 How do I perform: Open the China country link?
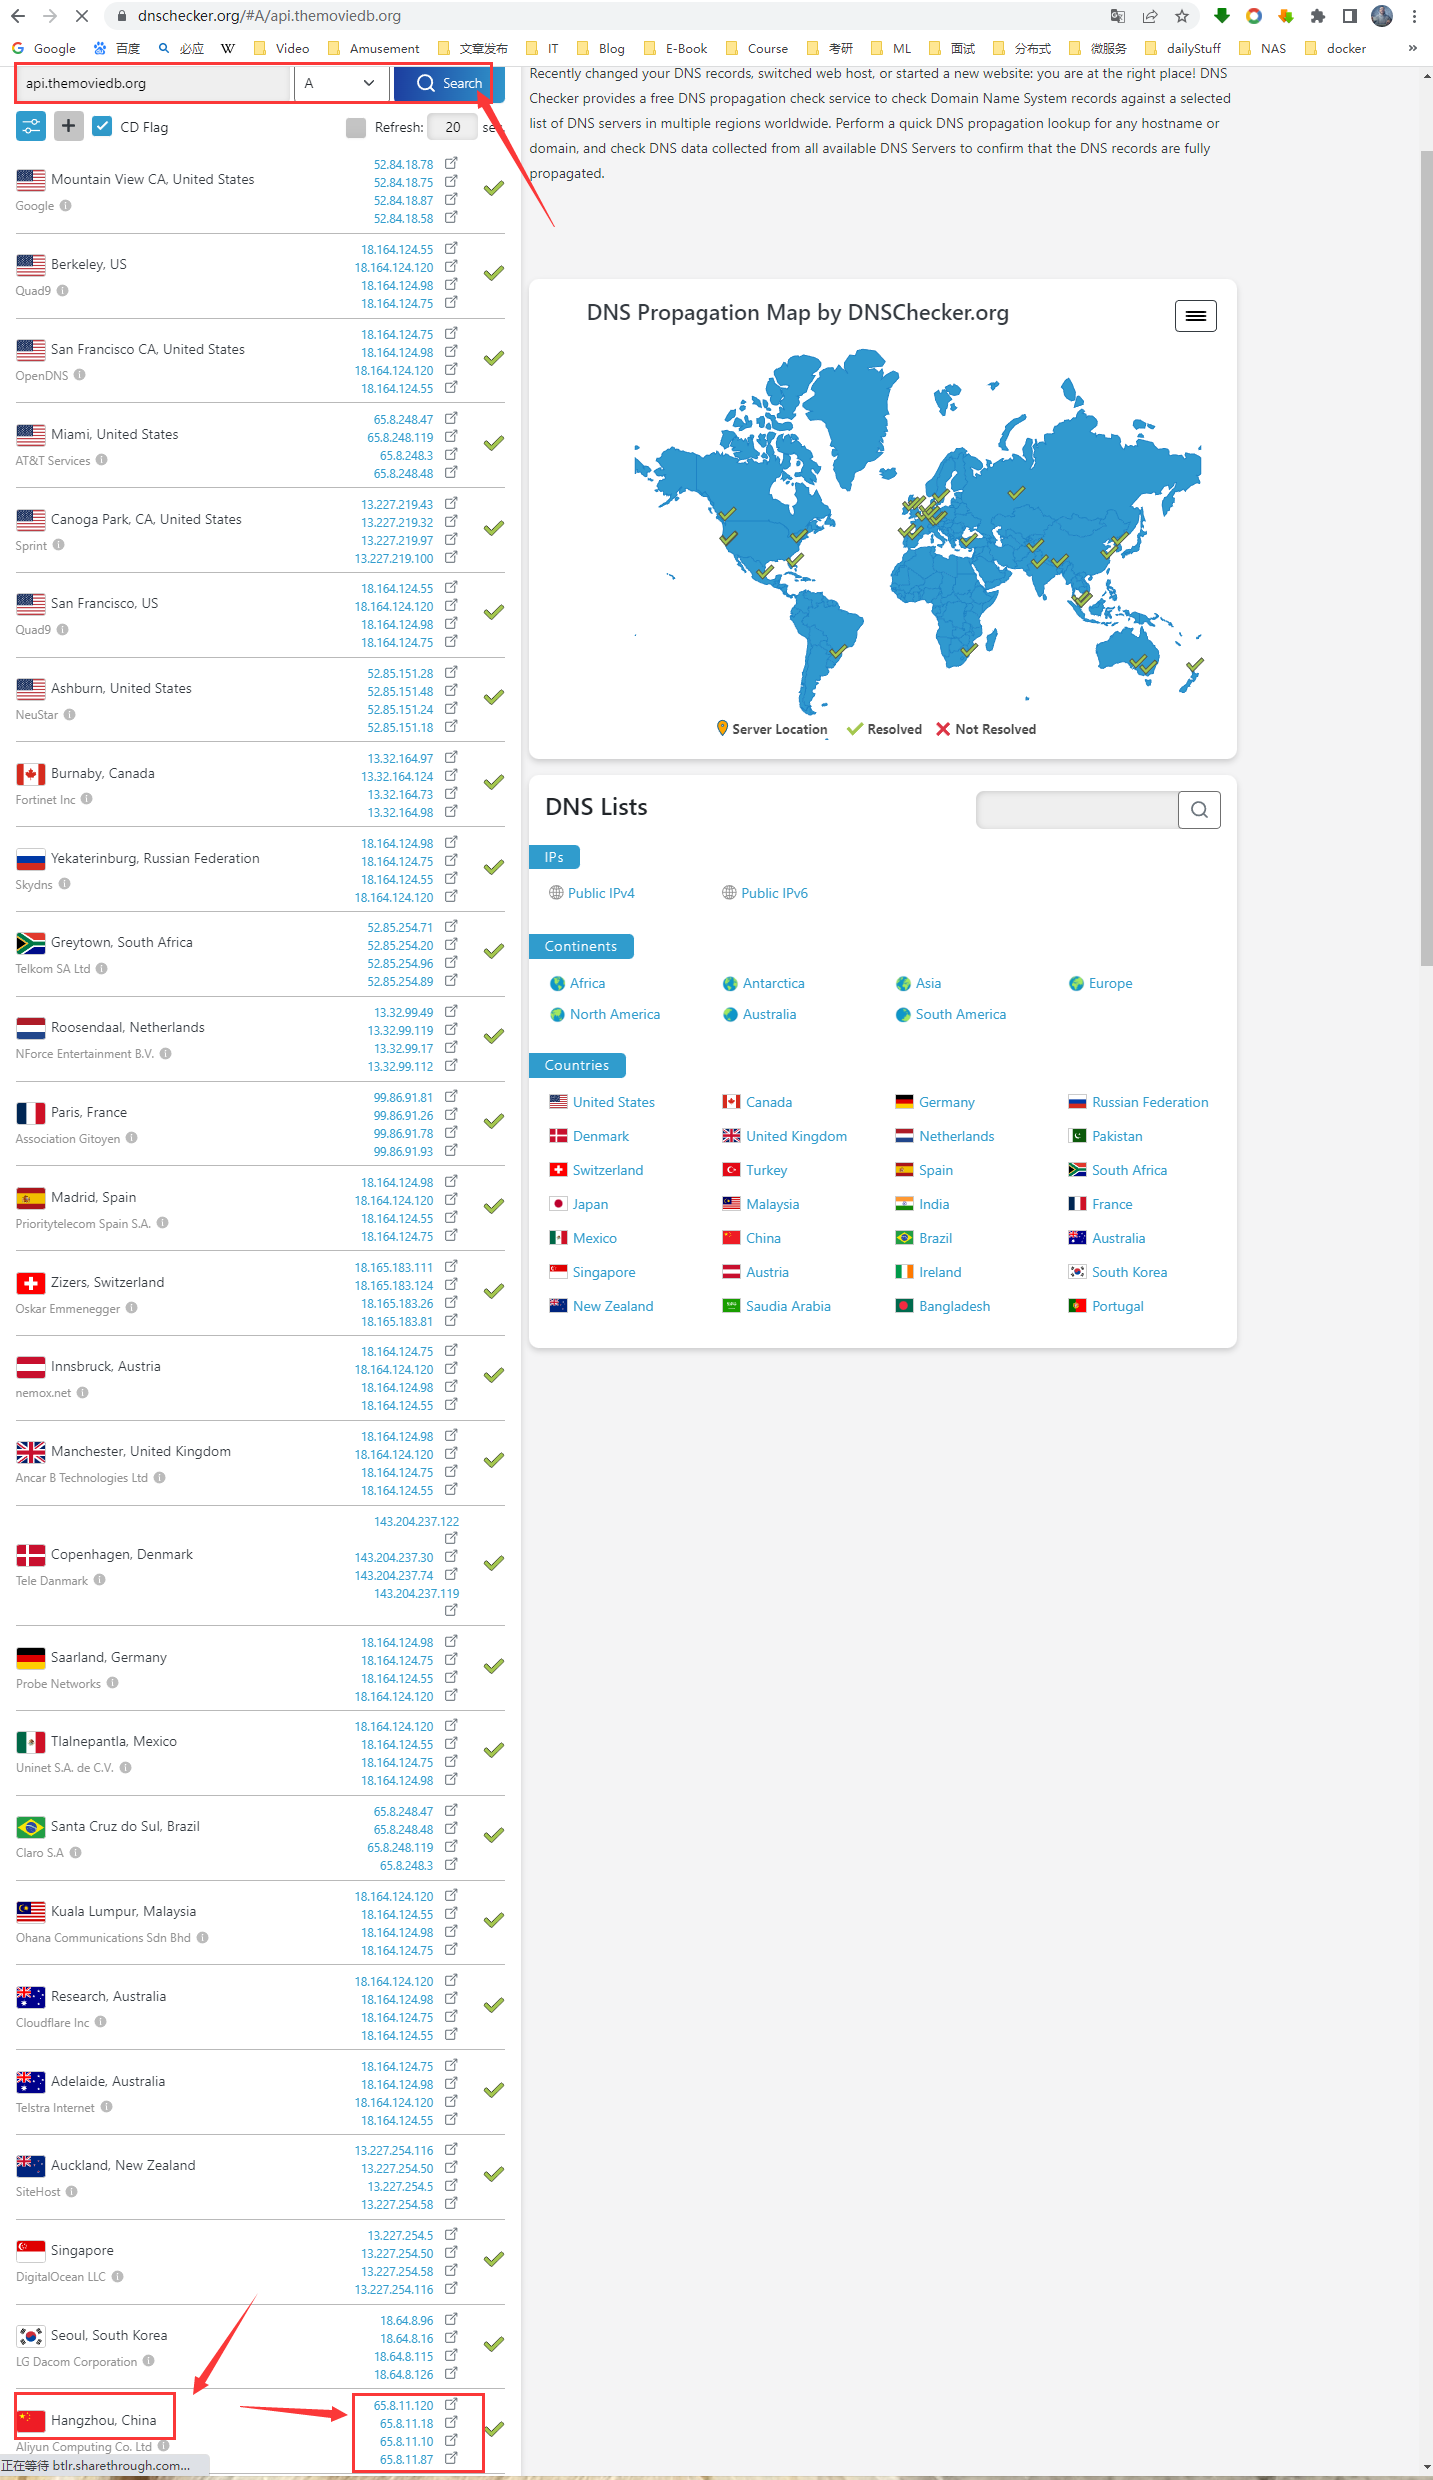click(763, 1238)
